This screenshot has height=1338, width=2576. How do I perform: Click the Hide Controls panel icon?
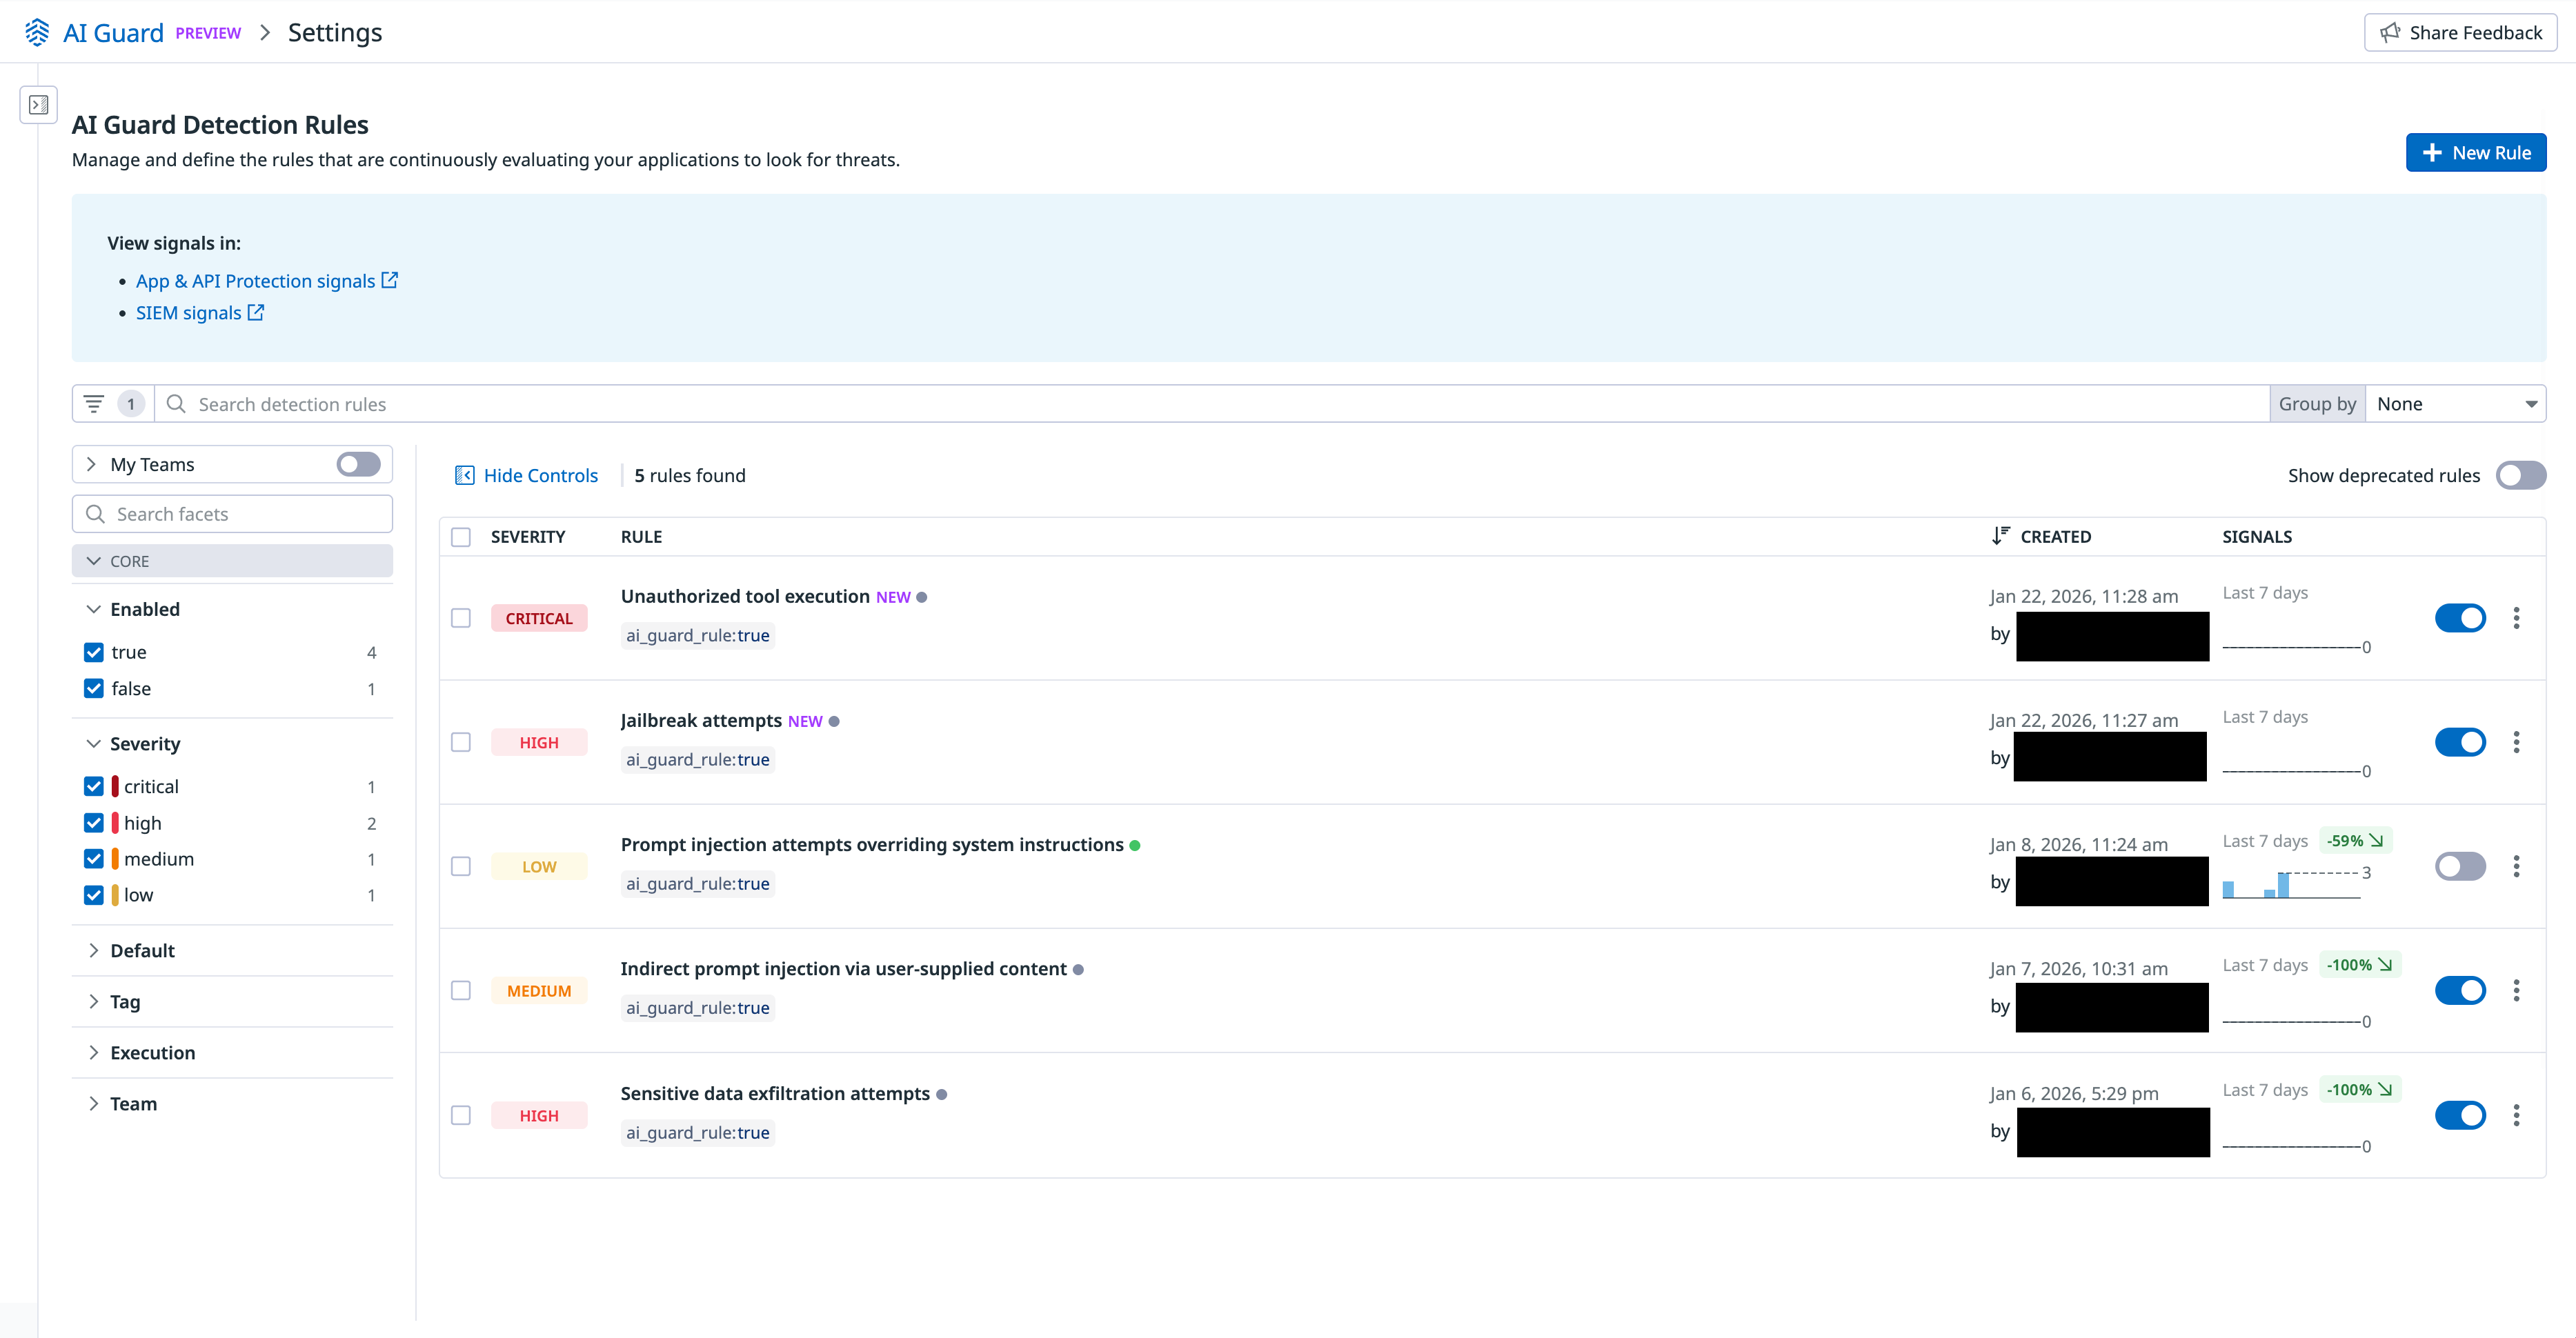coord(464,475)
